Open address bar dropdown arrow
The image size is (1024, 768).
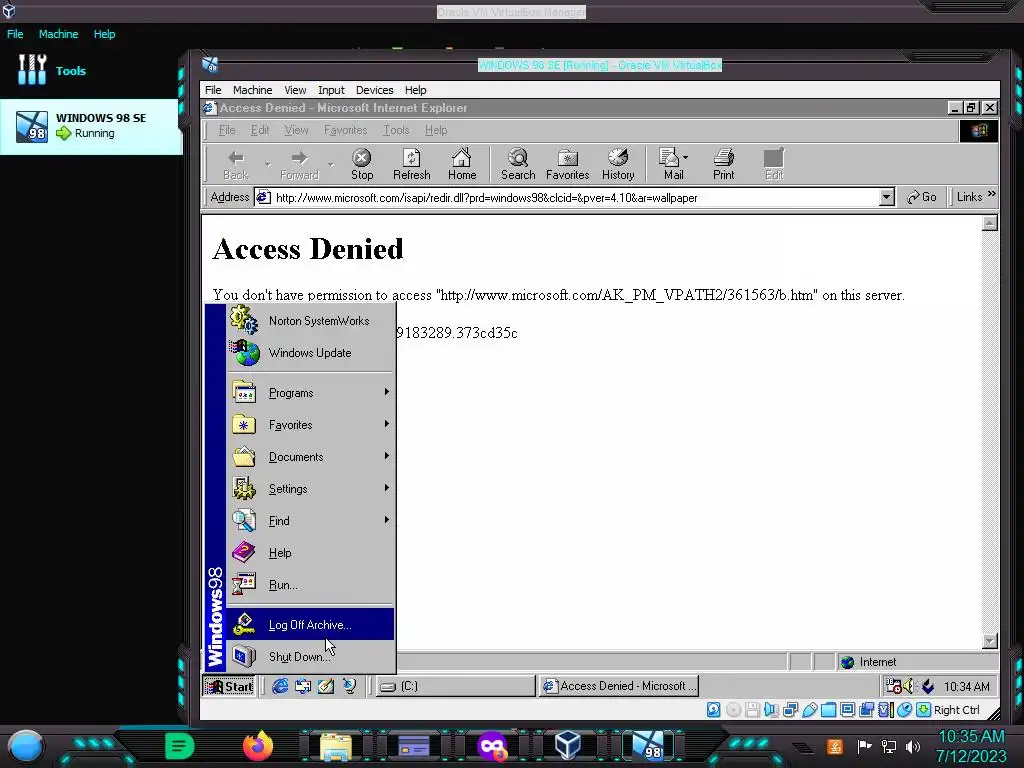[886, 197]
